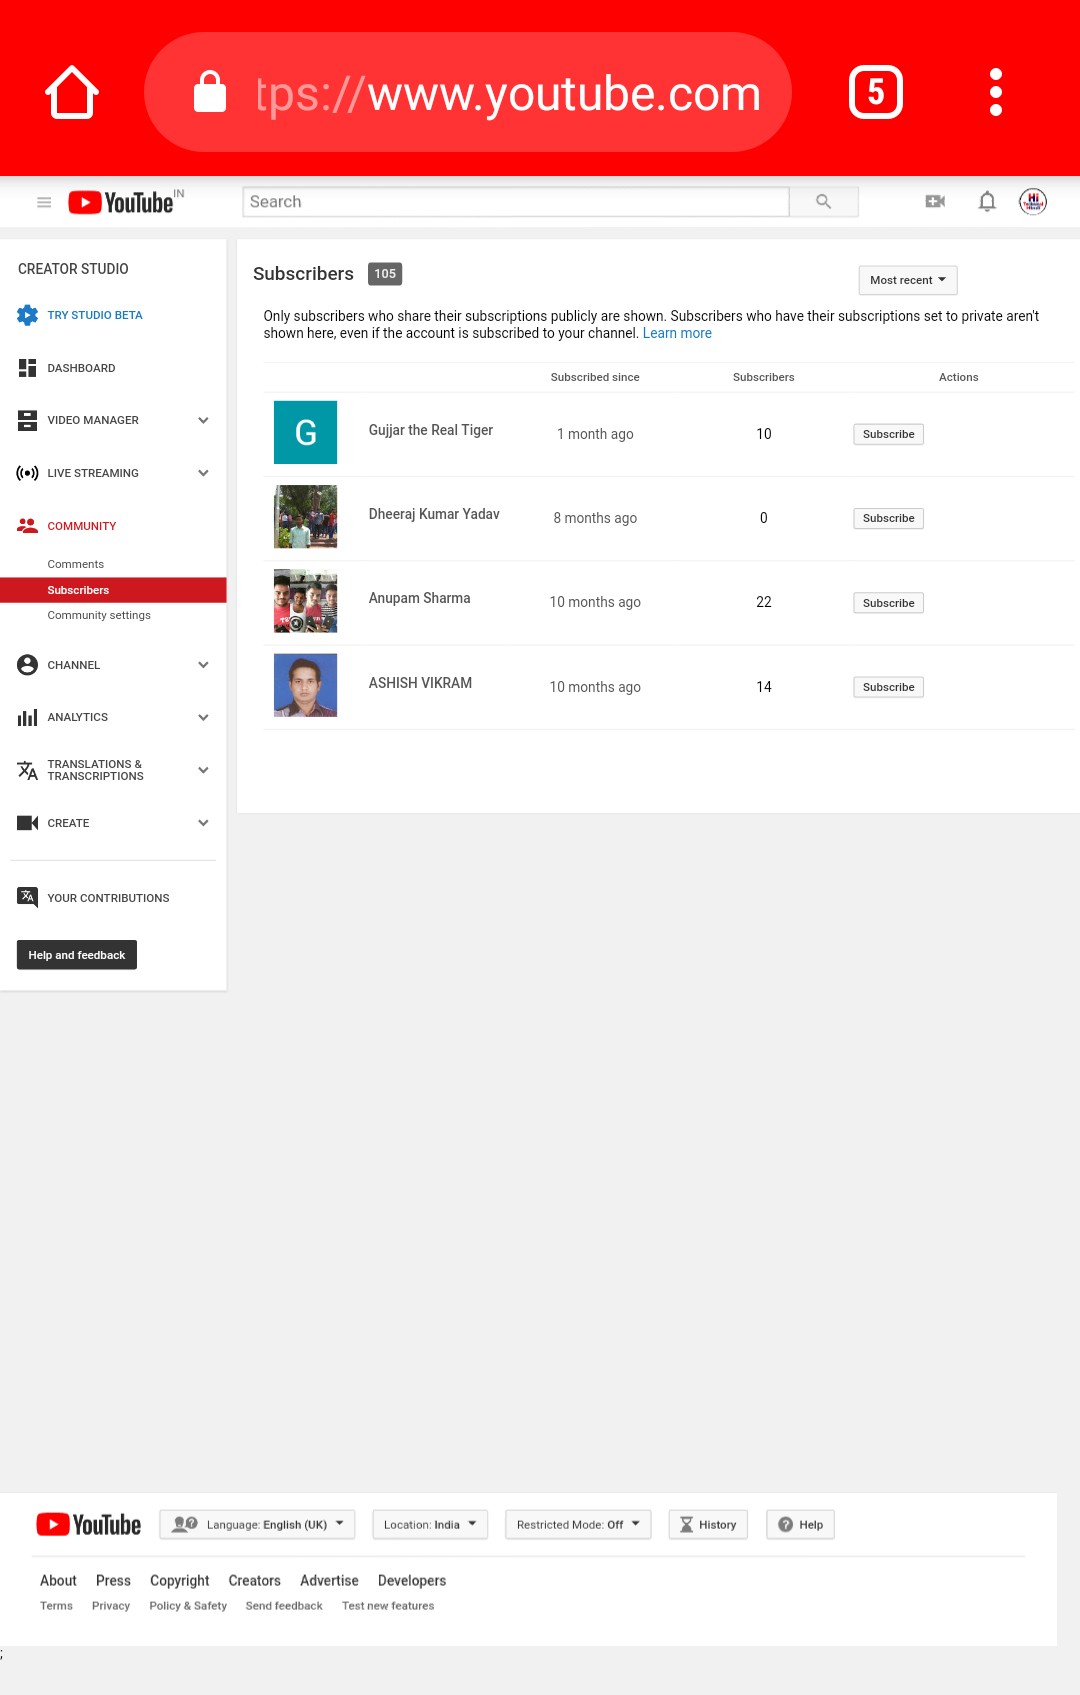The image size is (1080, 1695).
Task: Click the Analytics bar chart icon
Action: pyautogui.click(x=28, y=717)
